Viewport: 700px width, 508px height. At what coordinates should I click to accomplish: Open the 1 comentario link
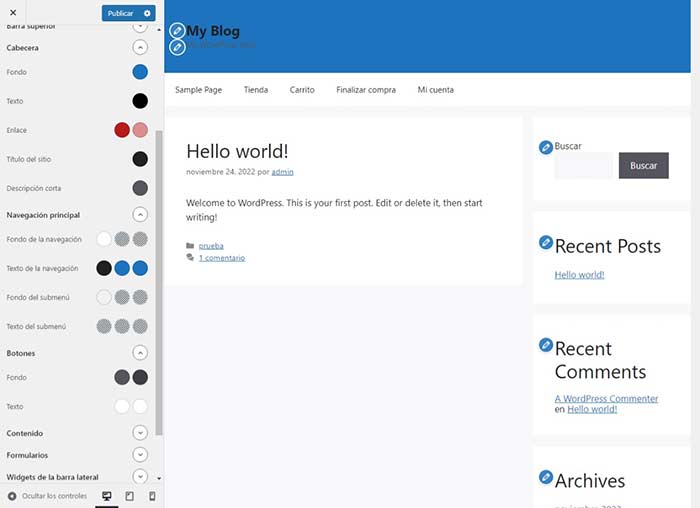pos(221,258)
